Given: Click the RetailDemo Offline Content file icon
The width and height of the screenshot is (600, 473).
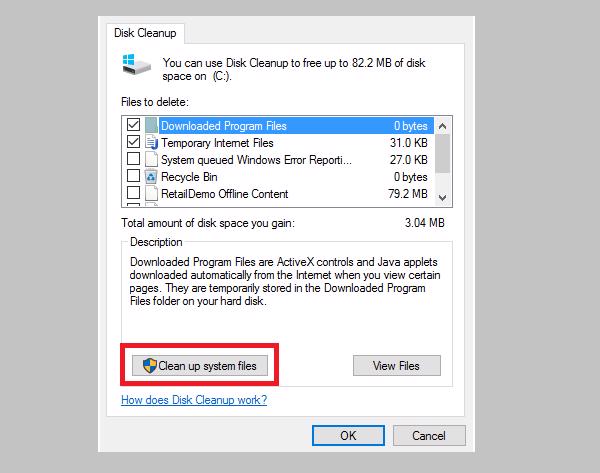Looking at the screenshot, I should click(x=152, y=194).
